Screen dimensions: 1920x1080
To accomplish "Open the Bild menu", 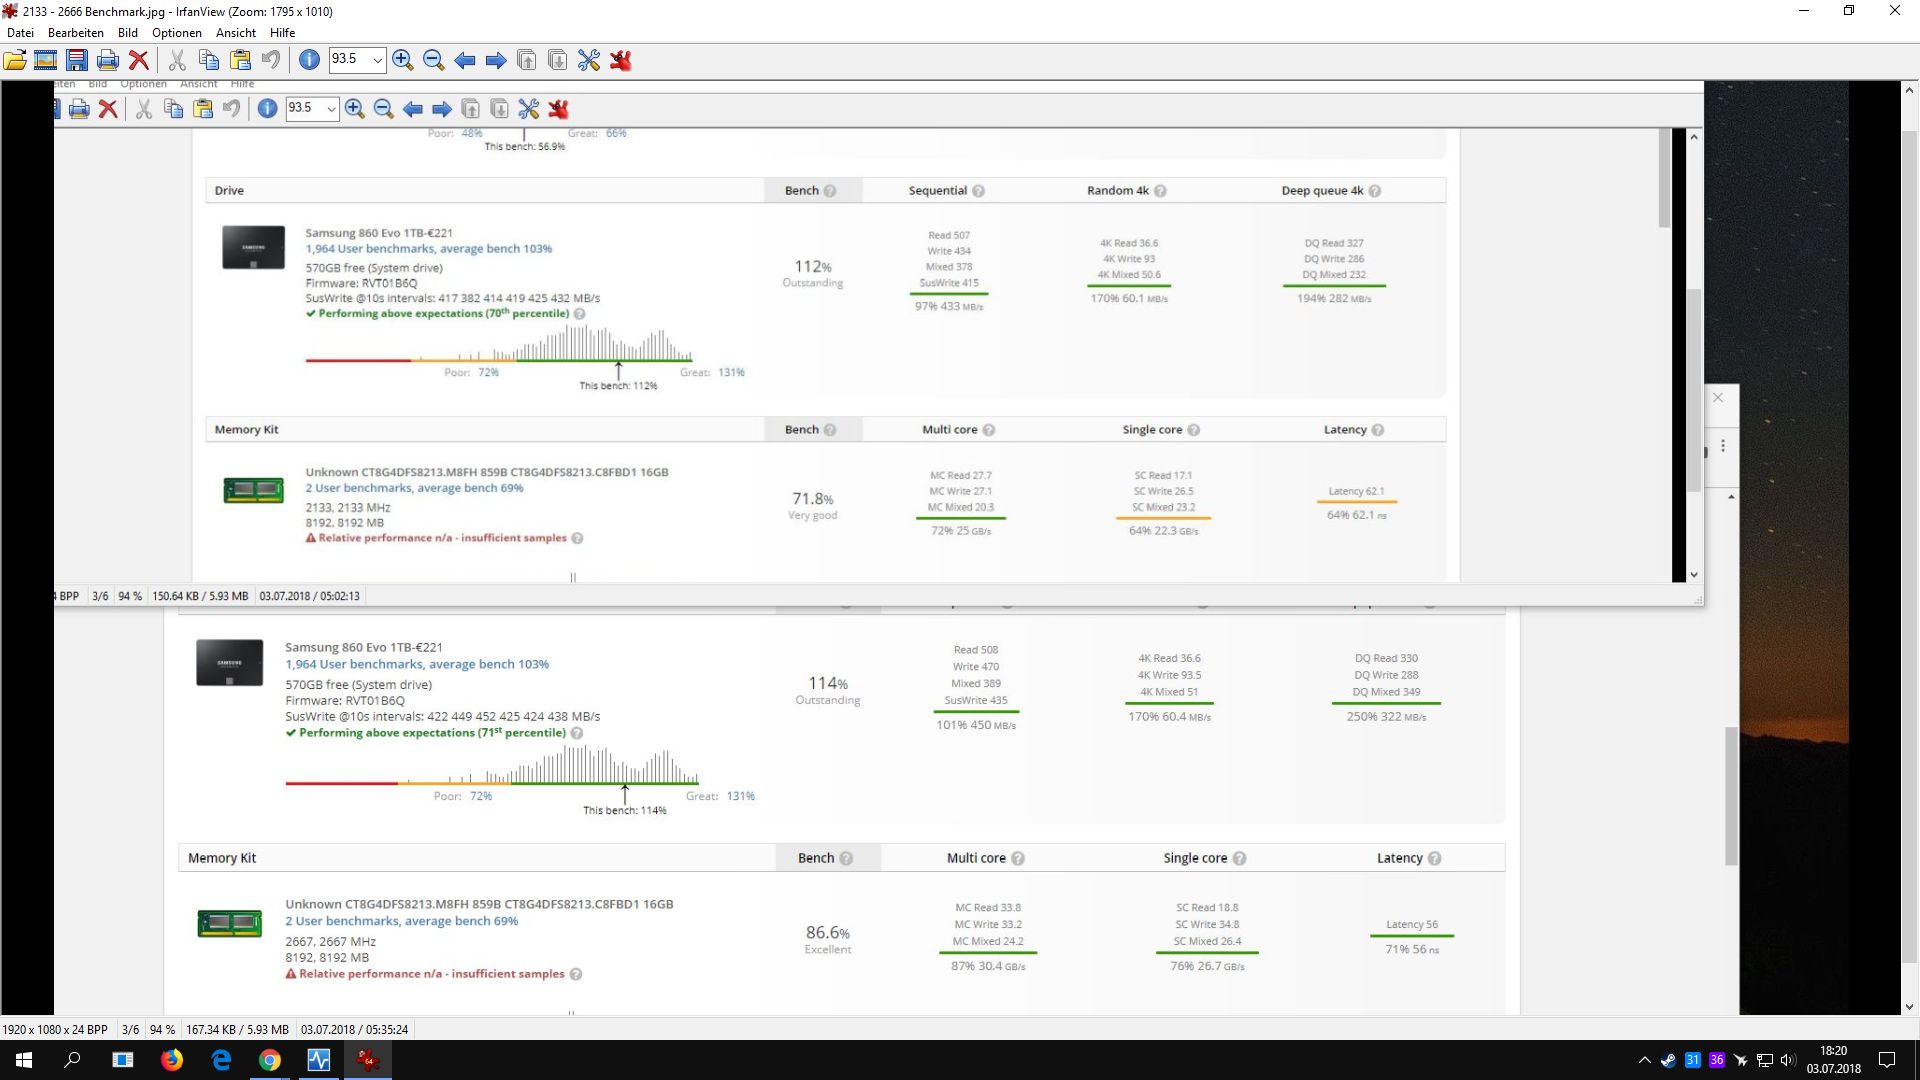I will tap(128, 32).
